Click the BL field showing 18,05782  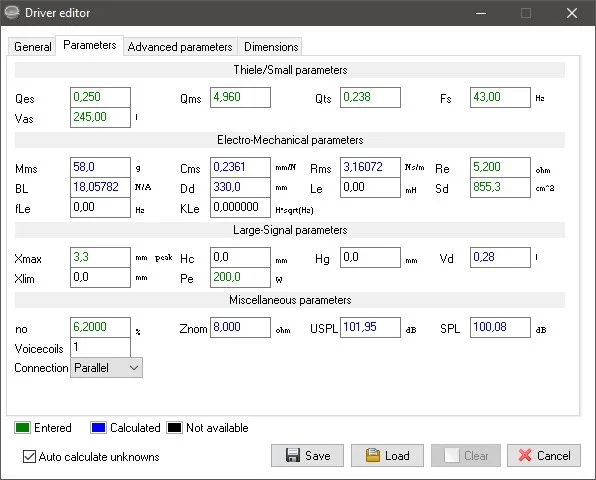pos(100,187)
